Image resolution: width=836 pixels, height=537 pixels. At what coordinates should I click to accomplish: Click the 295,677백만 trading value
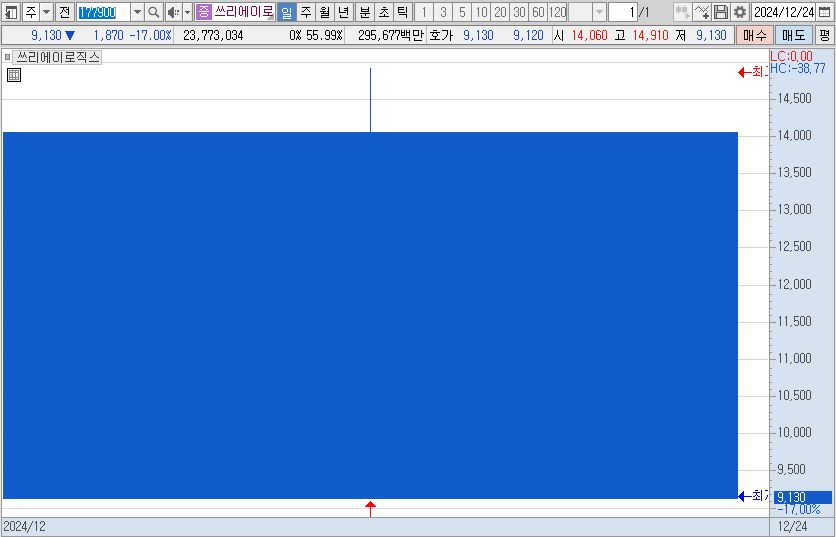click(390, 36)
